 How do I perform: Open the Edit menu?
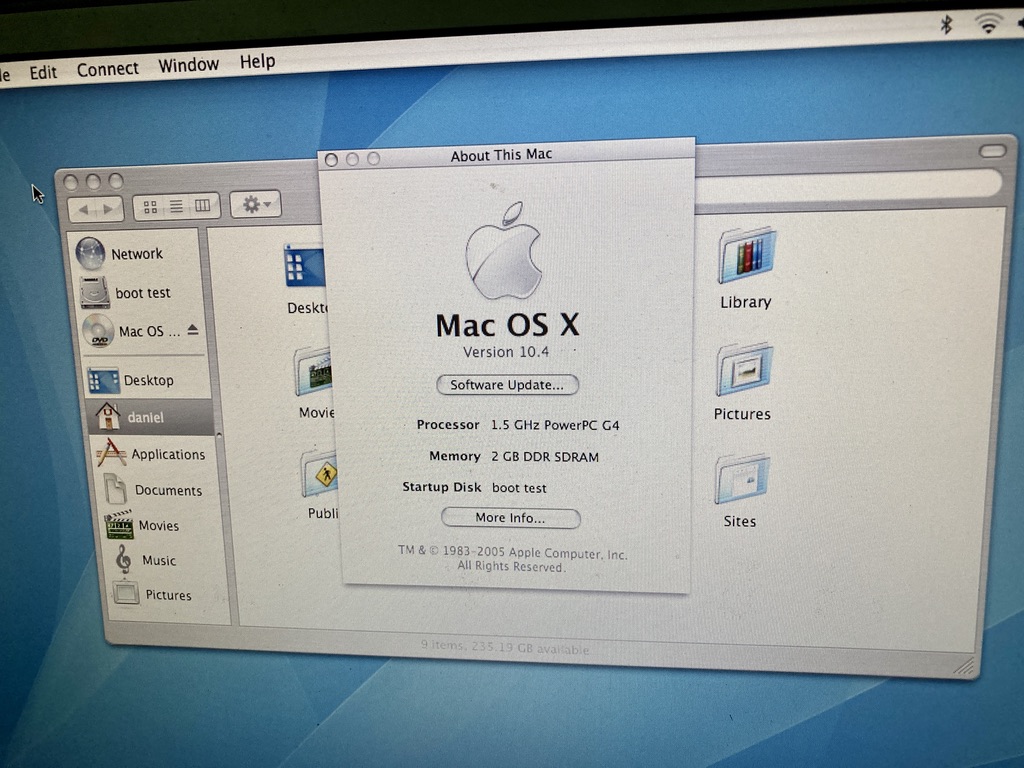click(x=43, y=72)
